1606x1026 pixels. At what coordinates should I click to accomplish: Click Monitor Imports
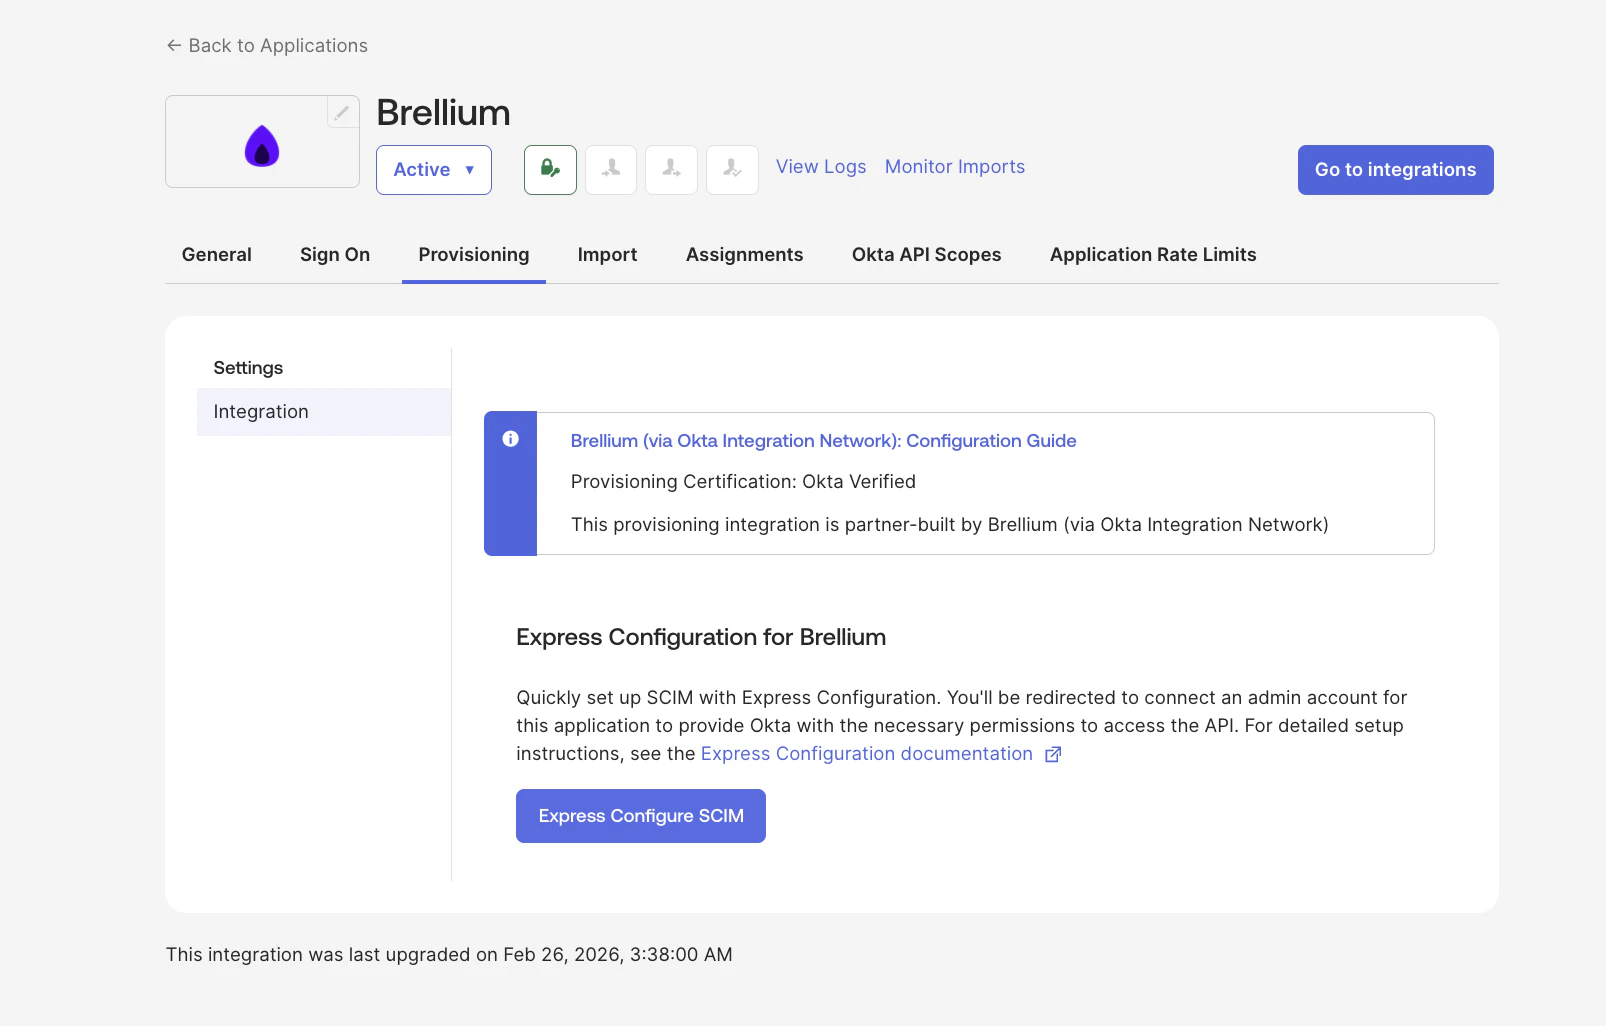953,166
